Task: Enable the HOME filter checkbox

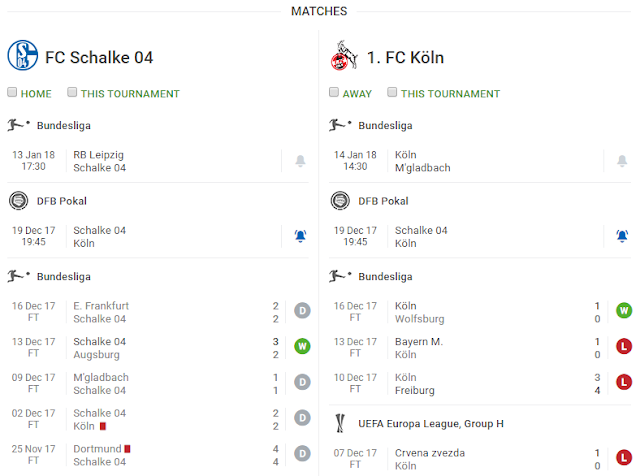Action: [12, 93]
